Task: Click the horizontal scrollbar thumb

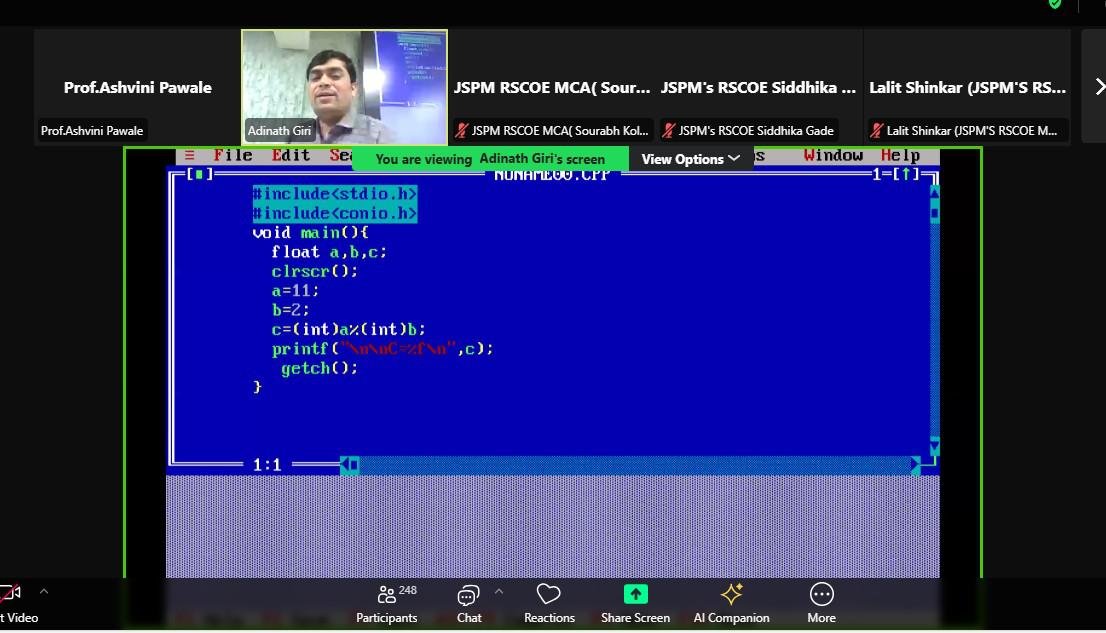Action: pos(355,464)
